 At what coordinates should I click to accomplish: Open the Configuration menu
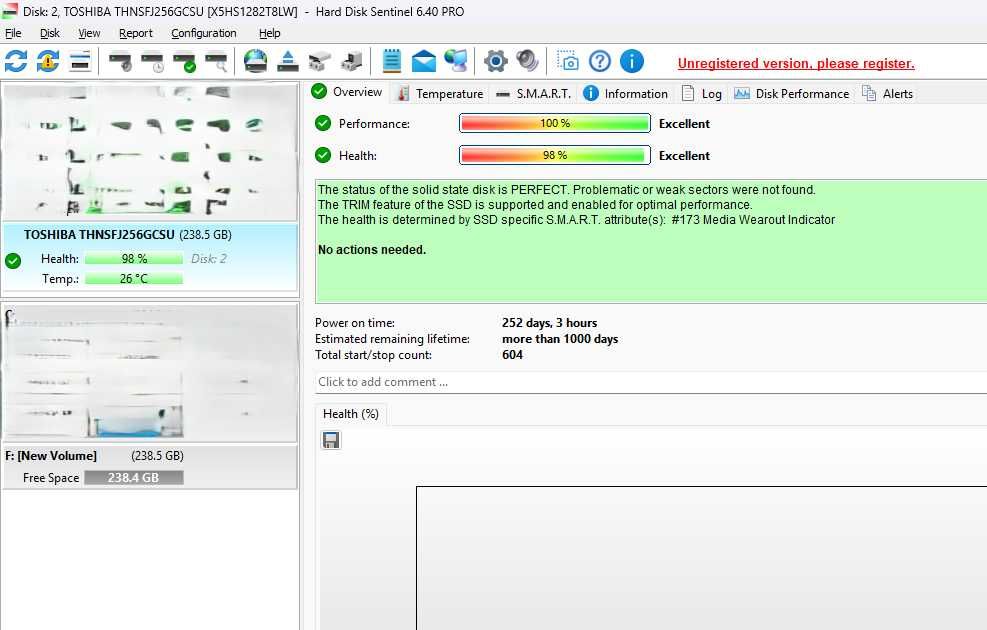(x=203, y=33)
